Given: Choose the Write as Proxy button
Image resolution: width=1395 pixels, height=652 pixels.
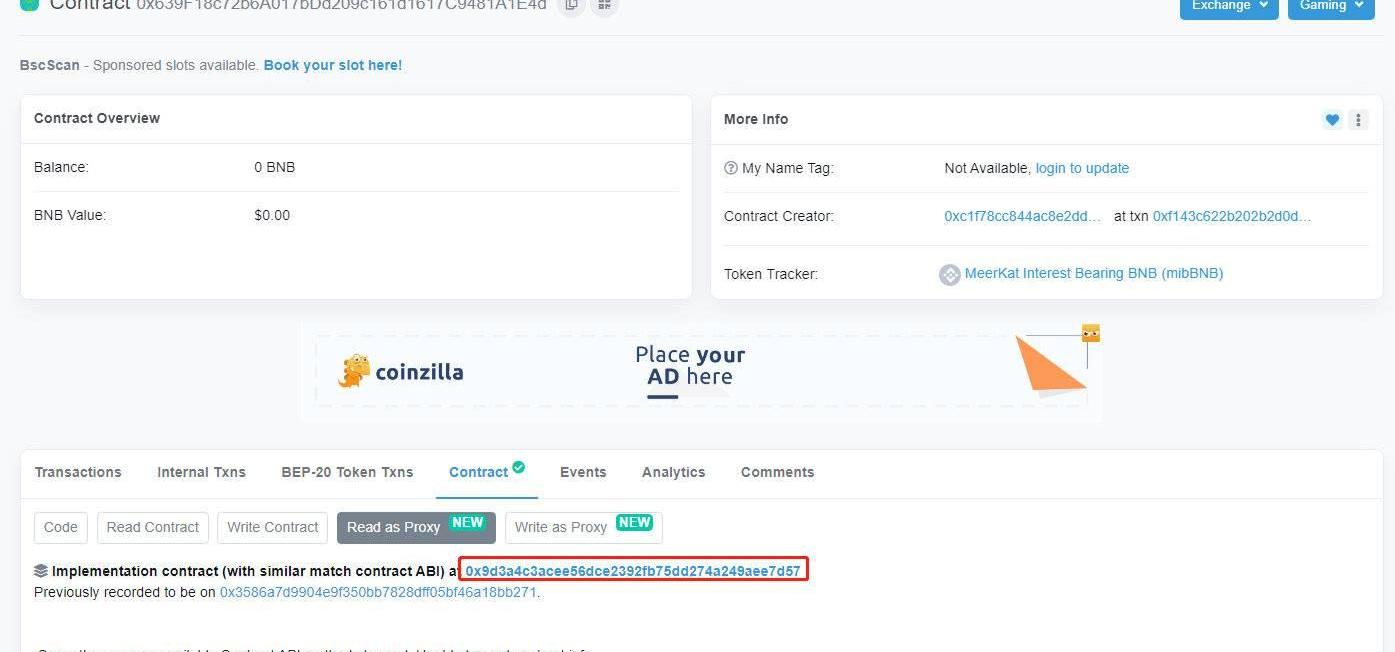Looking at the screenshot, I should [584, 527].
